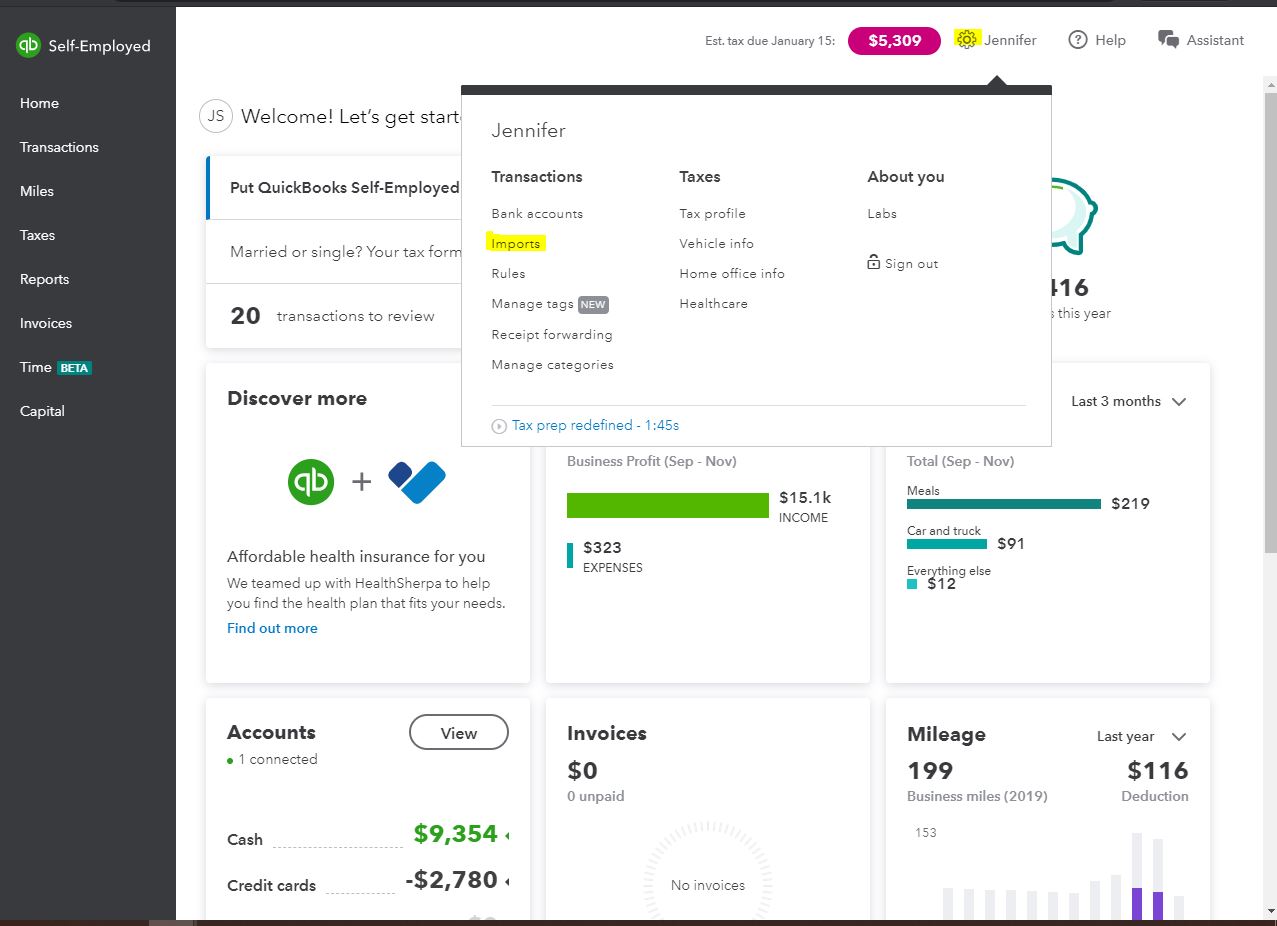Image resolution: width=1277 pixels, height=926 pixels.
Task: Open Assistant in the top bar
Action: [x=1215, y=40]
